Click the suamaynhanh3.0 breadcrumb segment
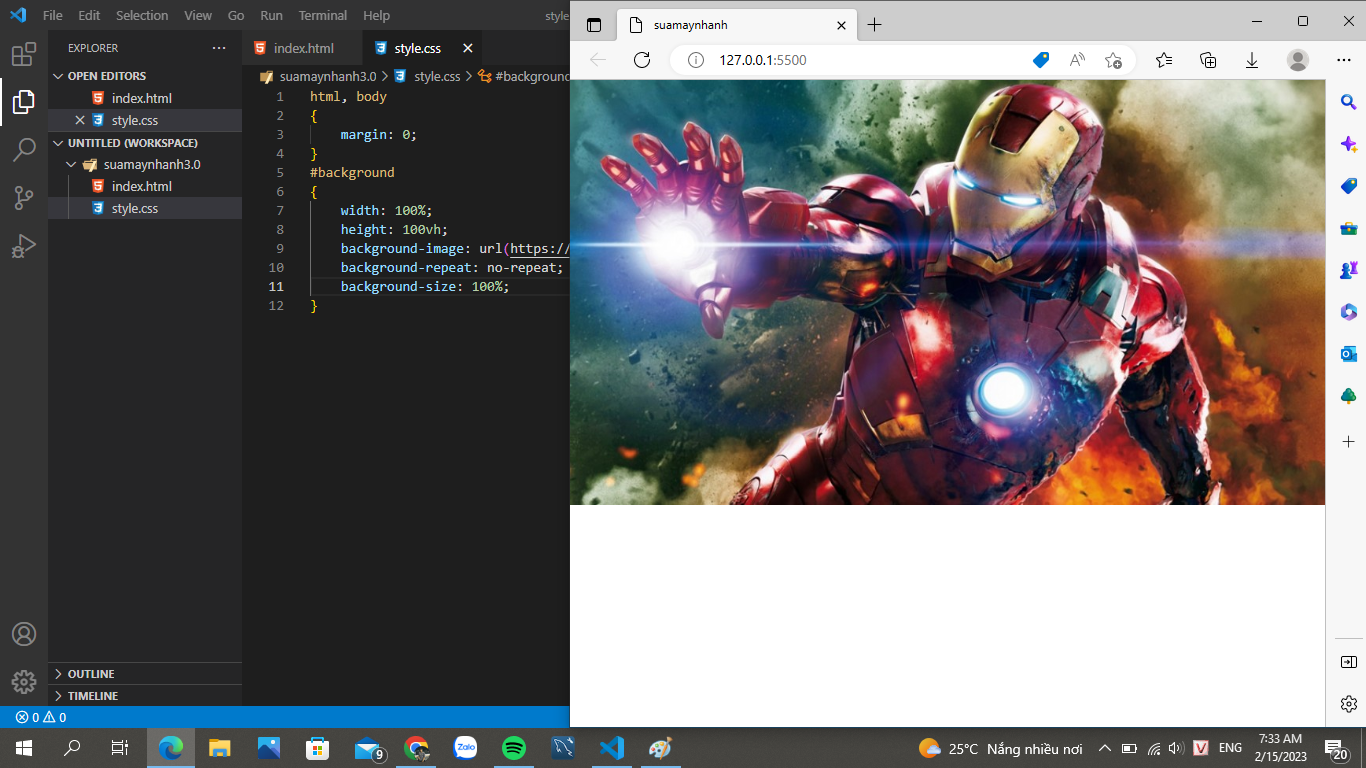The image size is (1366, 768). click(x=327, y=76)
